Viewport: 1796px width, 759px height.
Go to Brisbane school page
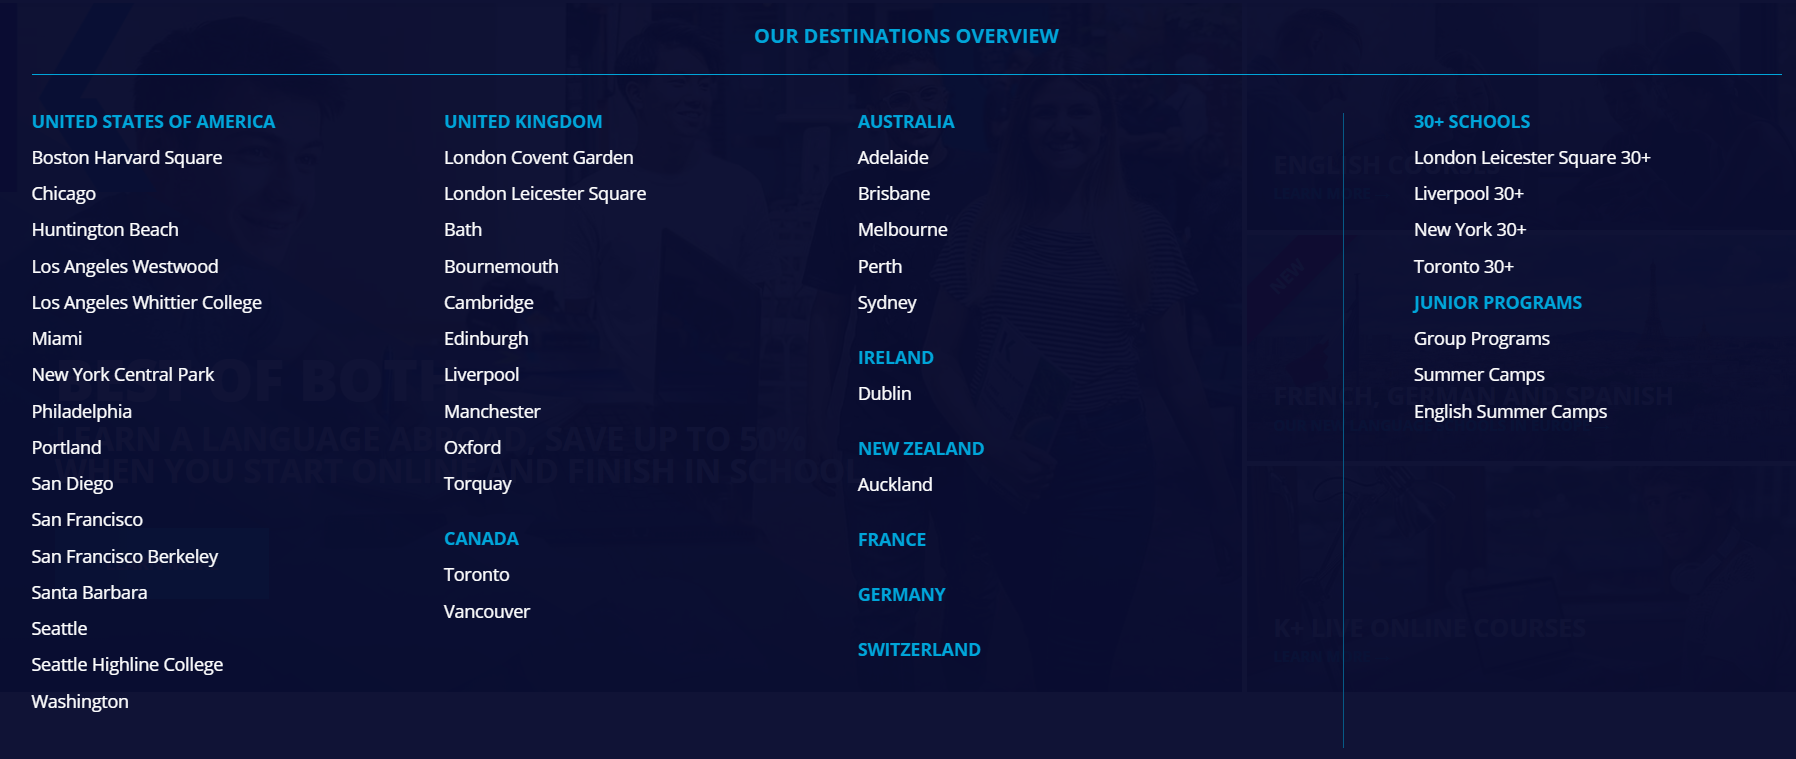(x=894, y=193)
